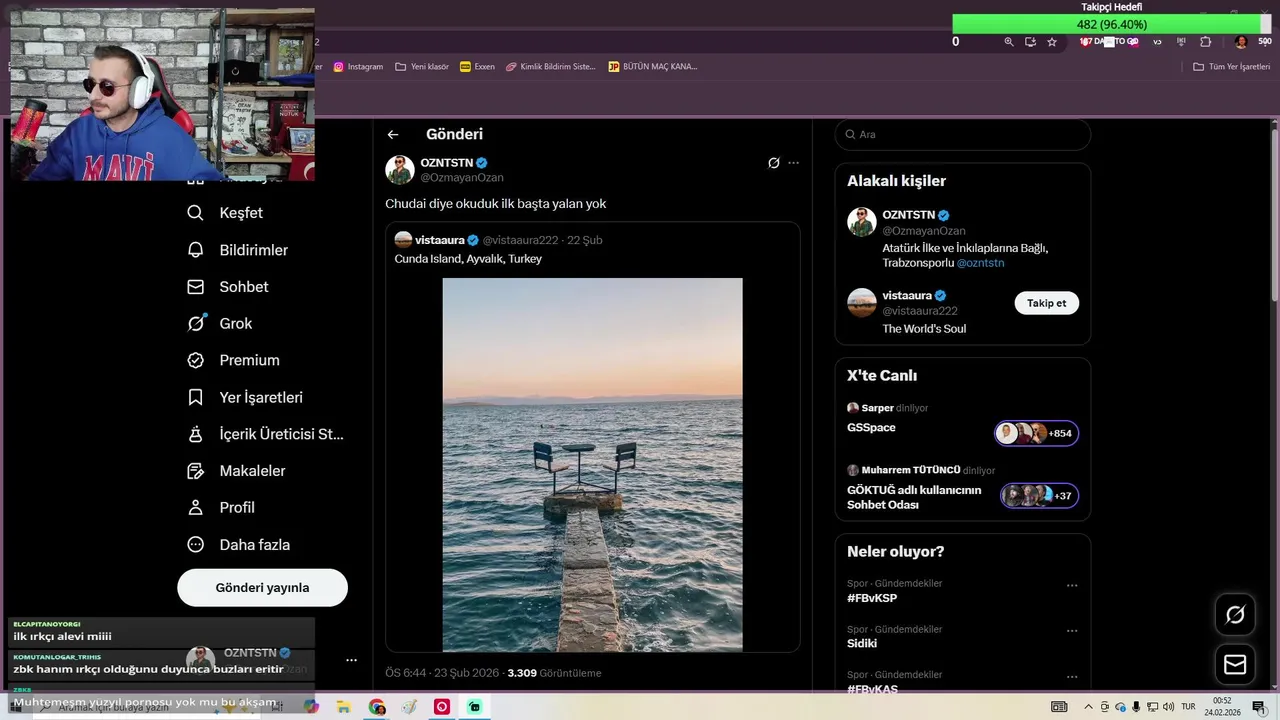Open vistaaura quoted post author name
This screenshot has height=720, width=1280.
(440, 240)
